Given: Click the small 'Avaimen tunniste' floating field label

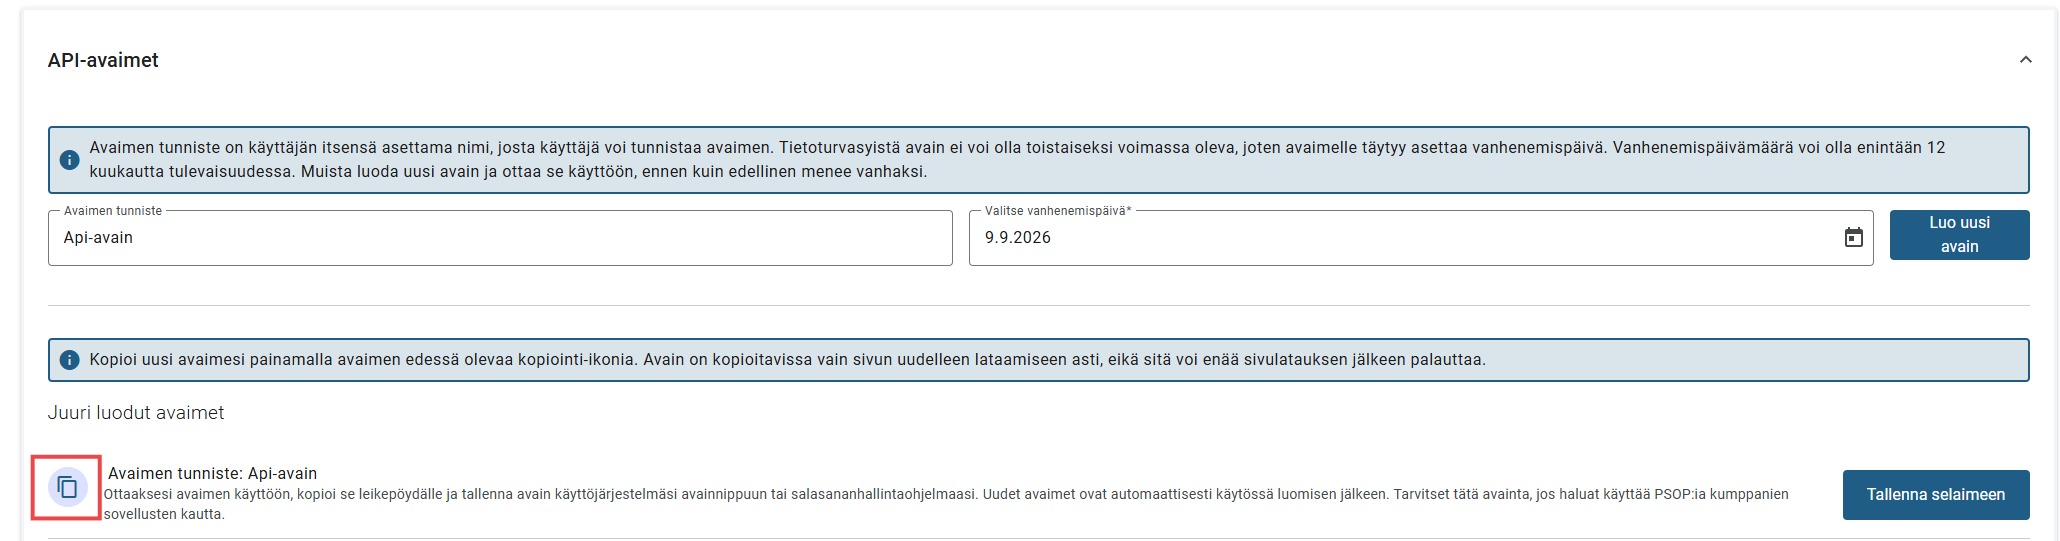Looking at the screenshot, I should pyautogui.click(x=112, y=211).
